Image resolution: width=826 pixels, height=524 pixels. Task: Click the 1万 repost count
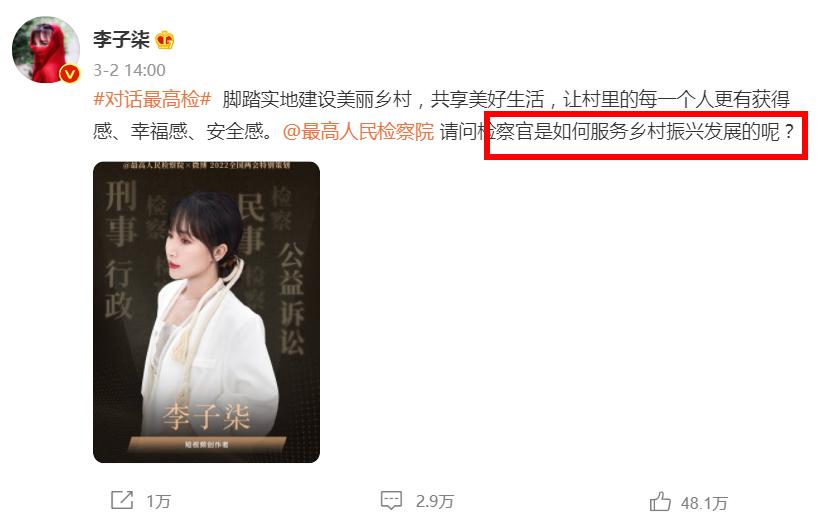click(159, 501)
